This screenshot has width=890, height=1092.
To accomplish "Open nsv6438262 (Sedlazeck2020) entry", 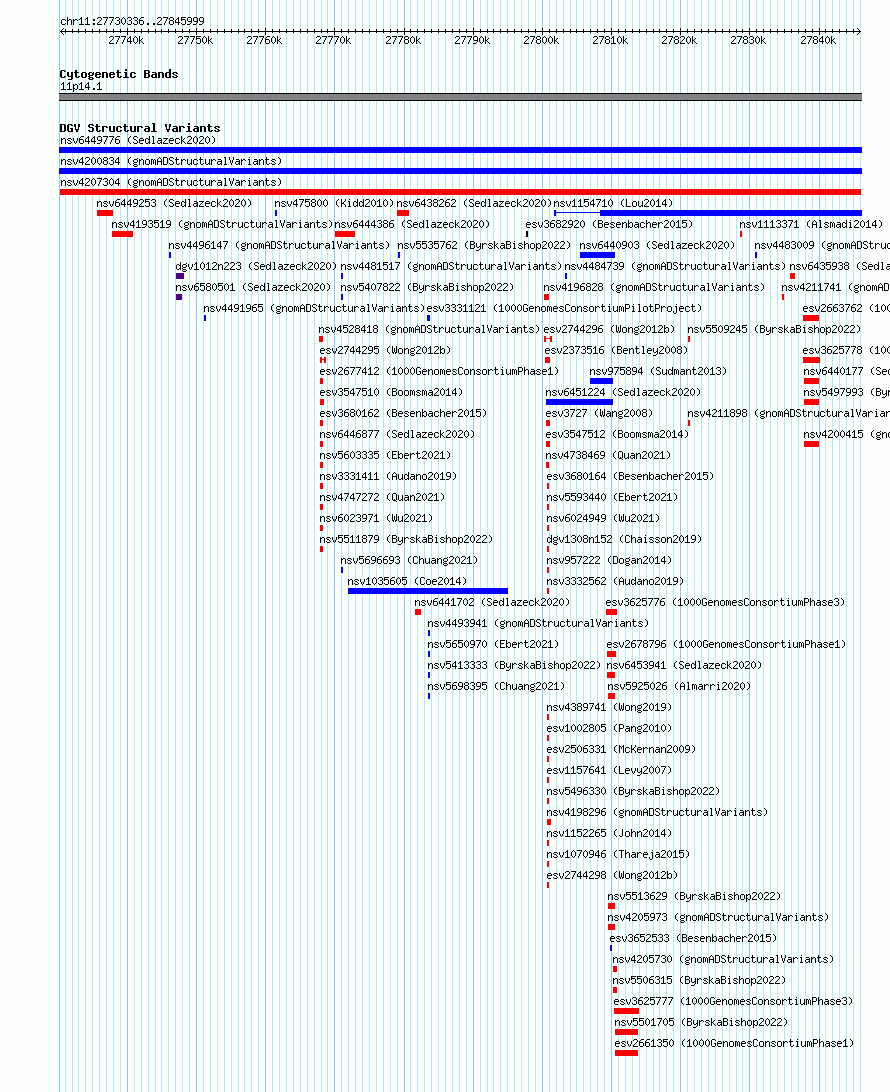I will [x=474, y=203].
